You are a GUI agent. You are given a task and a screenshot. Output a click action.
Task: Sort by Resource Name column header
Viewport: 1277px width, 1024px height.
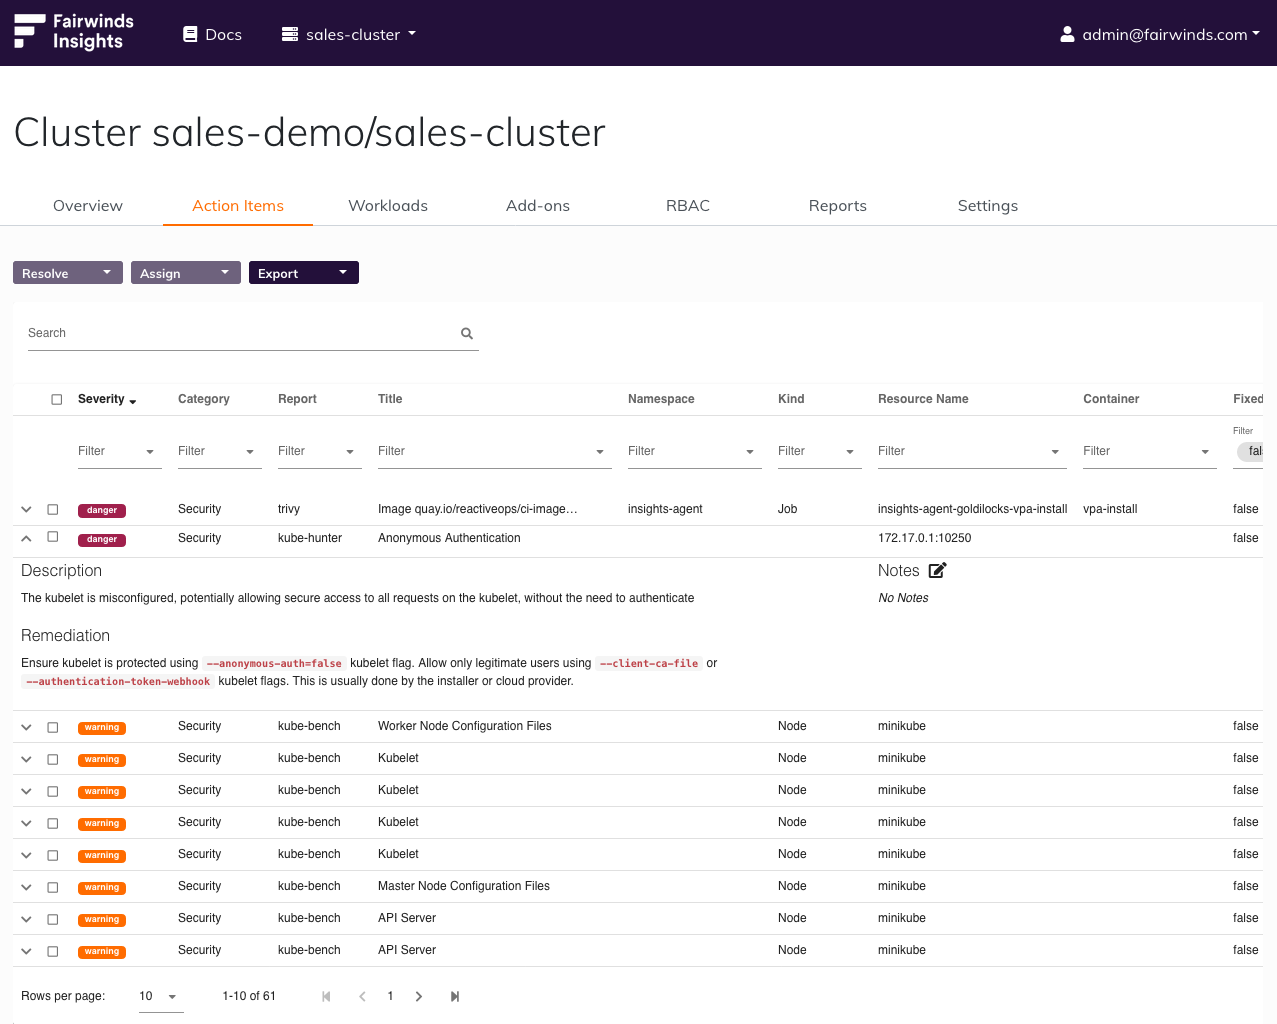pyautogui.click(x=923, y=399)
